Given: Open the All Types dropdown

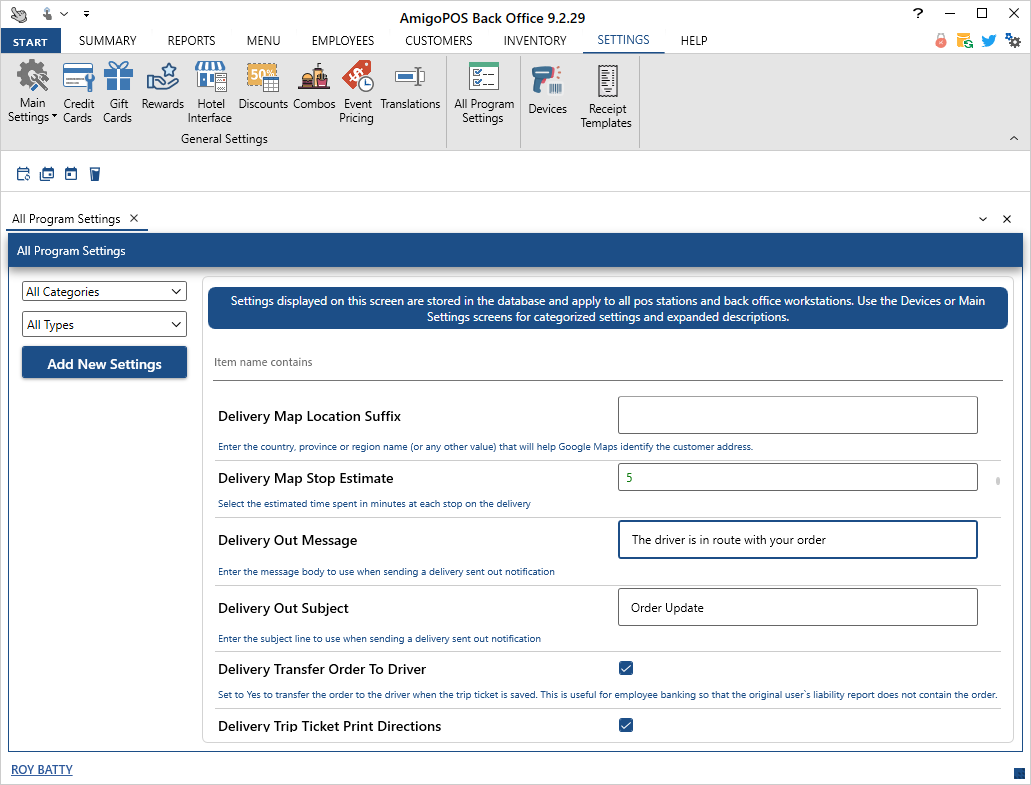Looking at the screenshot, I should point(104,325).
